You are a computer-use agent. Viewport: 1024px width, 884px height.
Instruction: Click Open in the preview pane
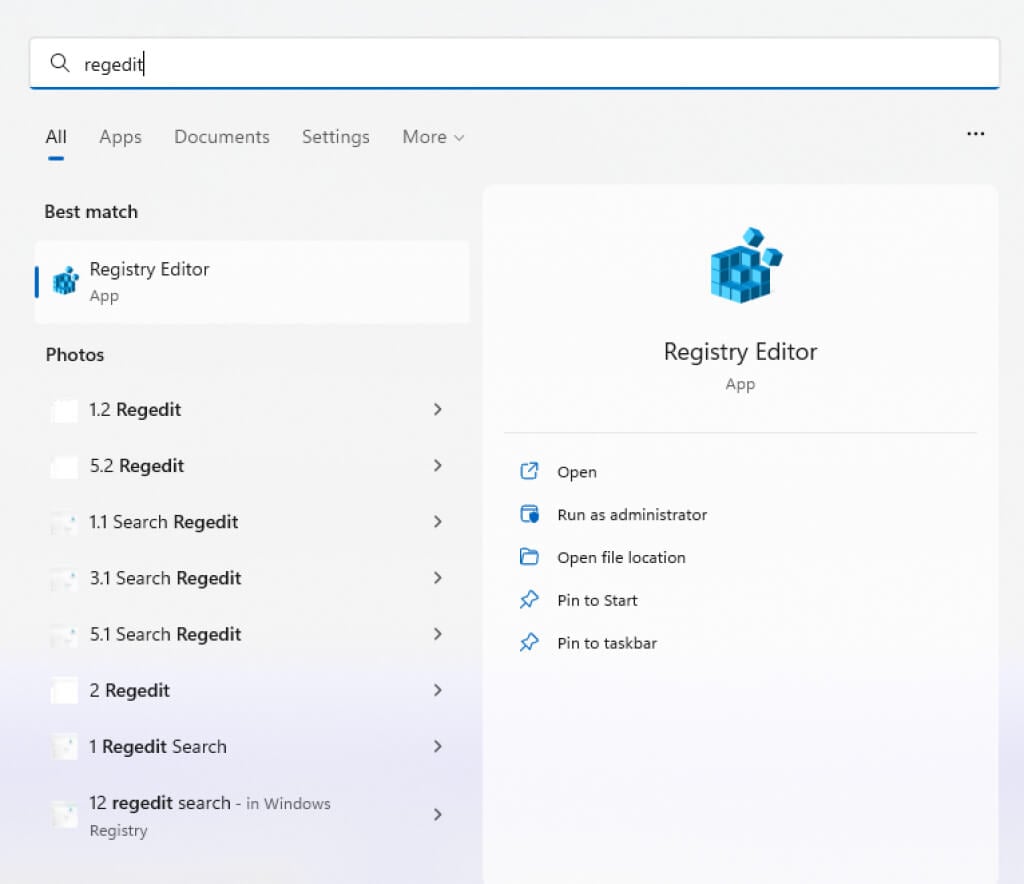click(577, 471)
